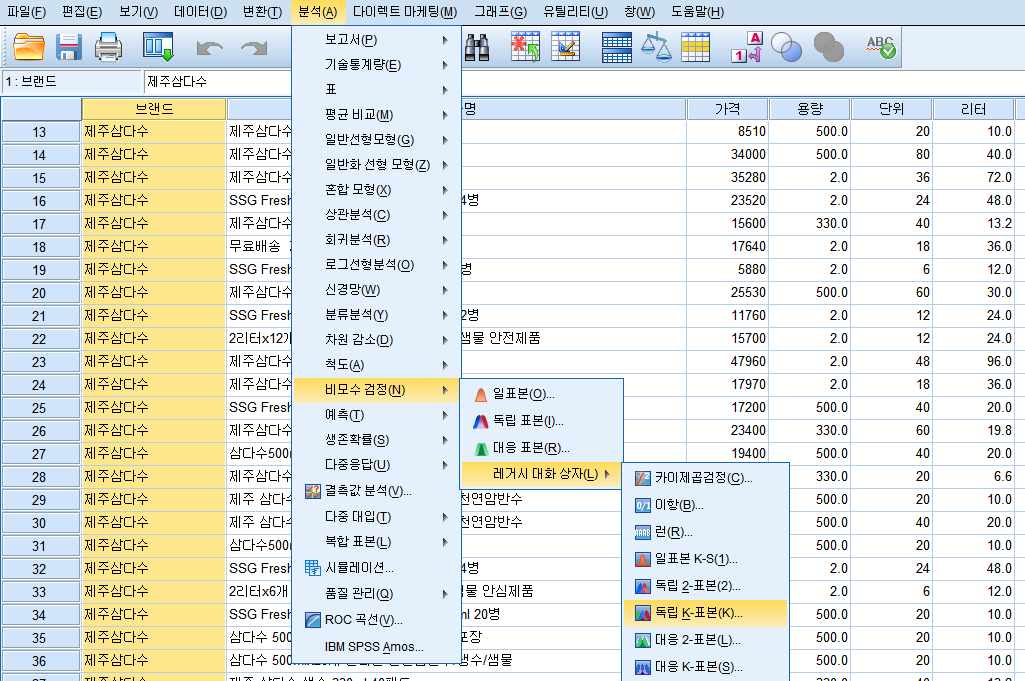1025x681 pixels.
Task: Open the 그래프(G) menu
Action: (x=501, y=12)
